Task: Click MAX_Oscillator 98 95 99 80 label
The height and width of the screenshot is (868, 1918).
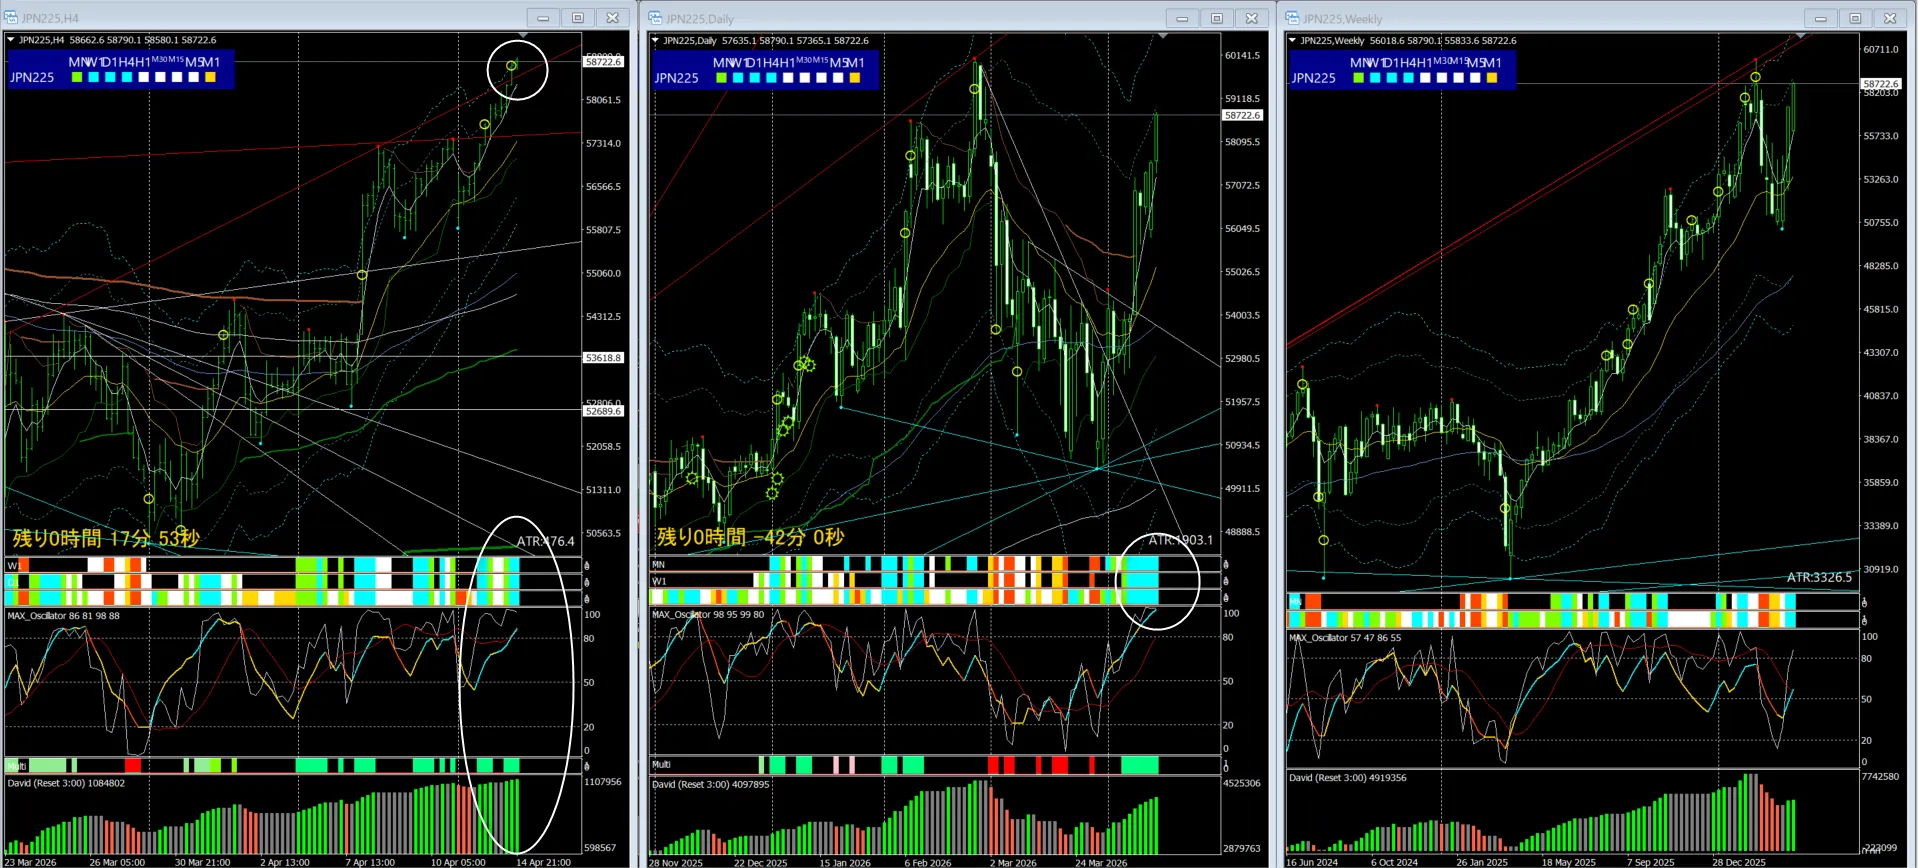Action: pos(708,615)
